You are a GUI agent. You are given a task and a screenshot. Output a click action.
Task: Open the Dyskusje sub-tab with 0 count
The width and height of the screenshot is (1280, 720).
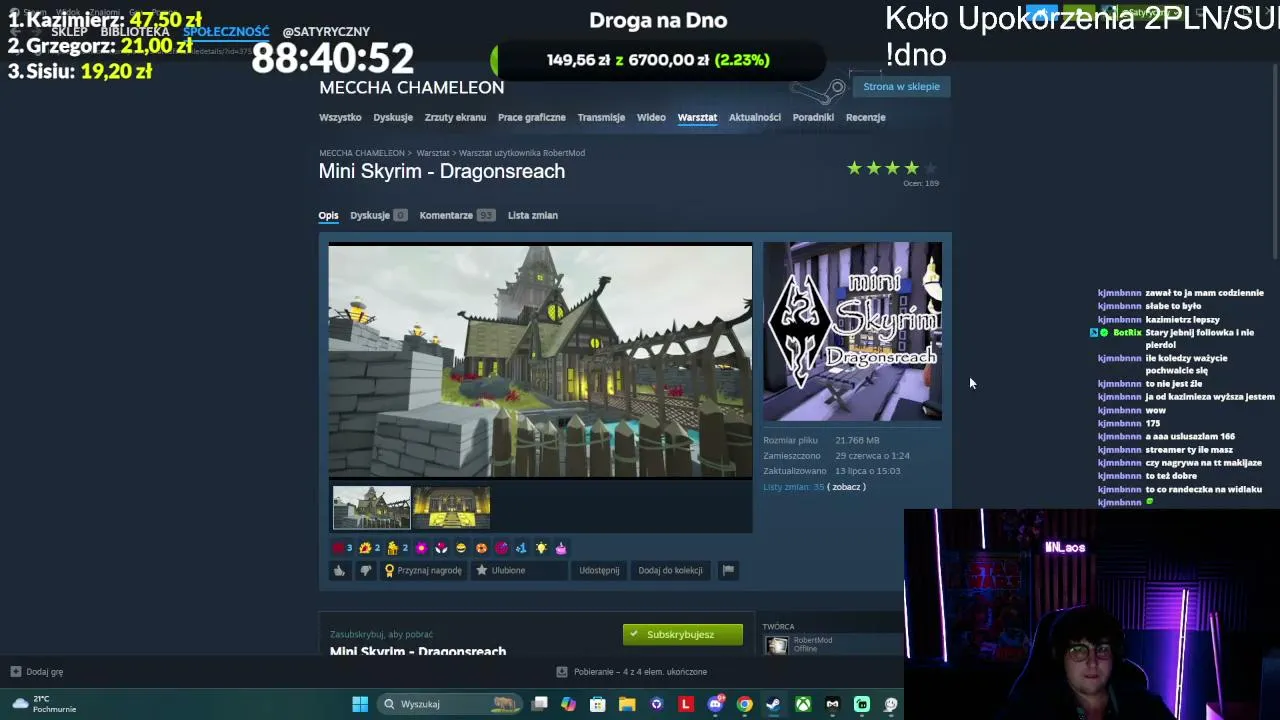378,215
